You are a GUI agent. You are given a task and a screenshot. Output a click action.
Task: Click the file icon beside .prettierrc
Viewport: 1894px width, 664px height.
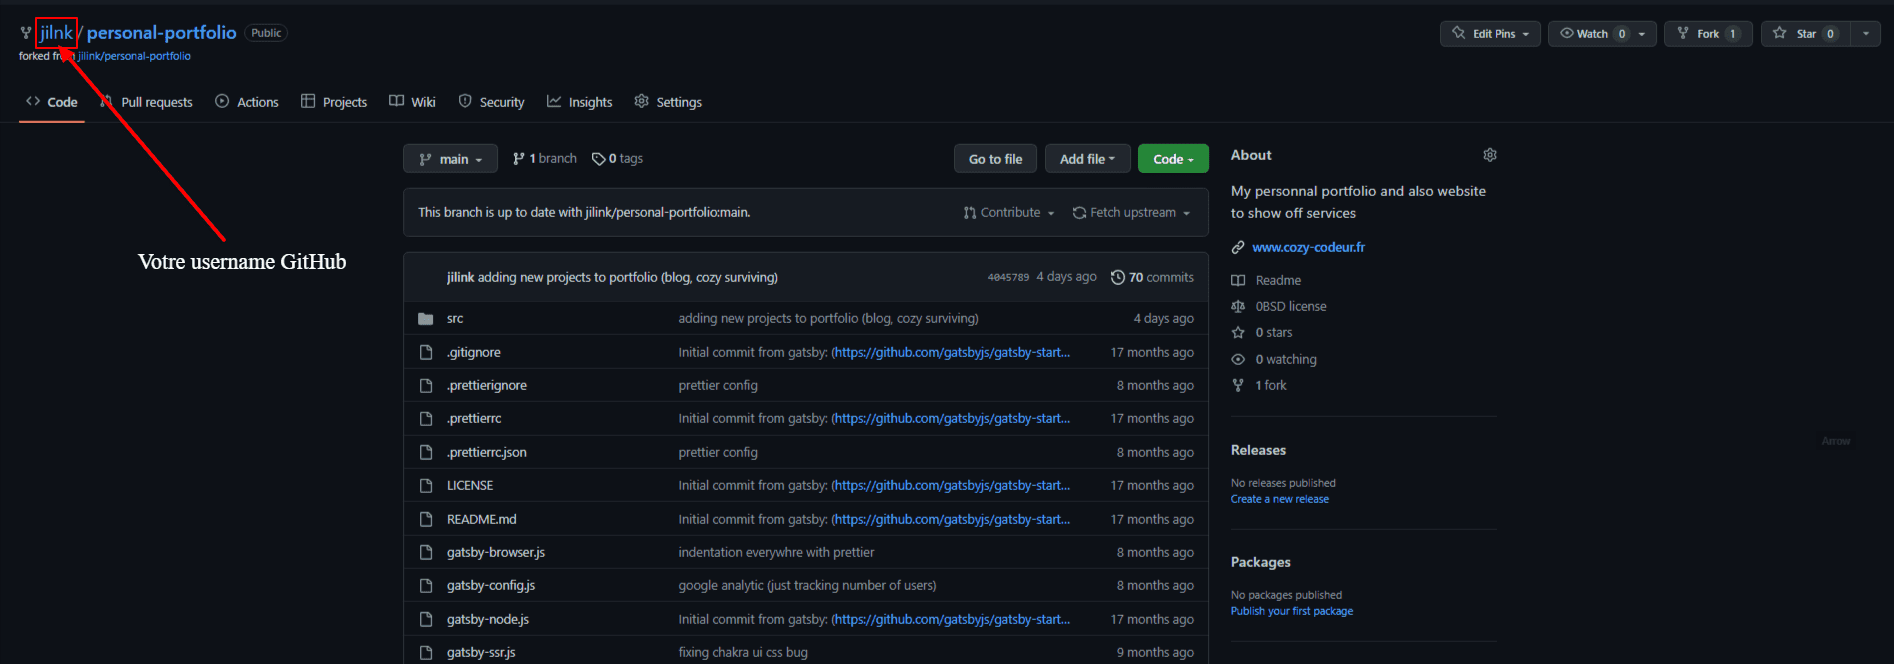[x=426, y=418]
